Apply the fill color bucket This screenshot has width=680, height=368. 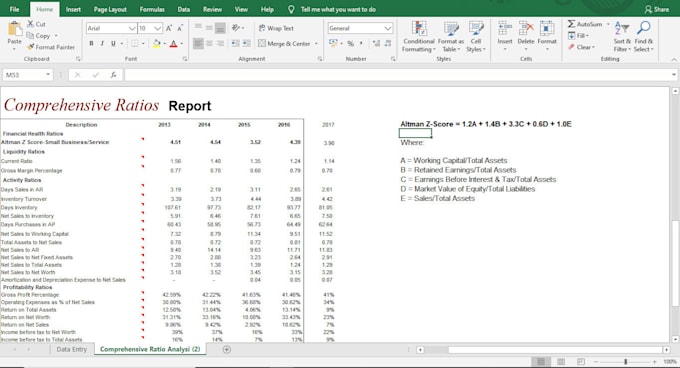click(157, 43)
